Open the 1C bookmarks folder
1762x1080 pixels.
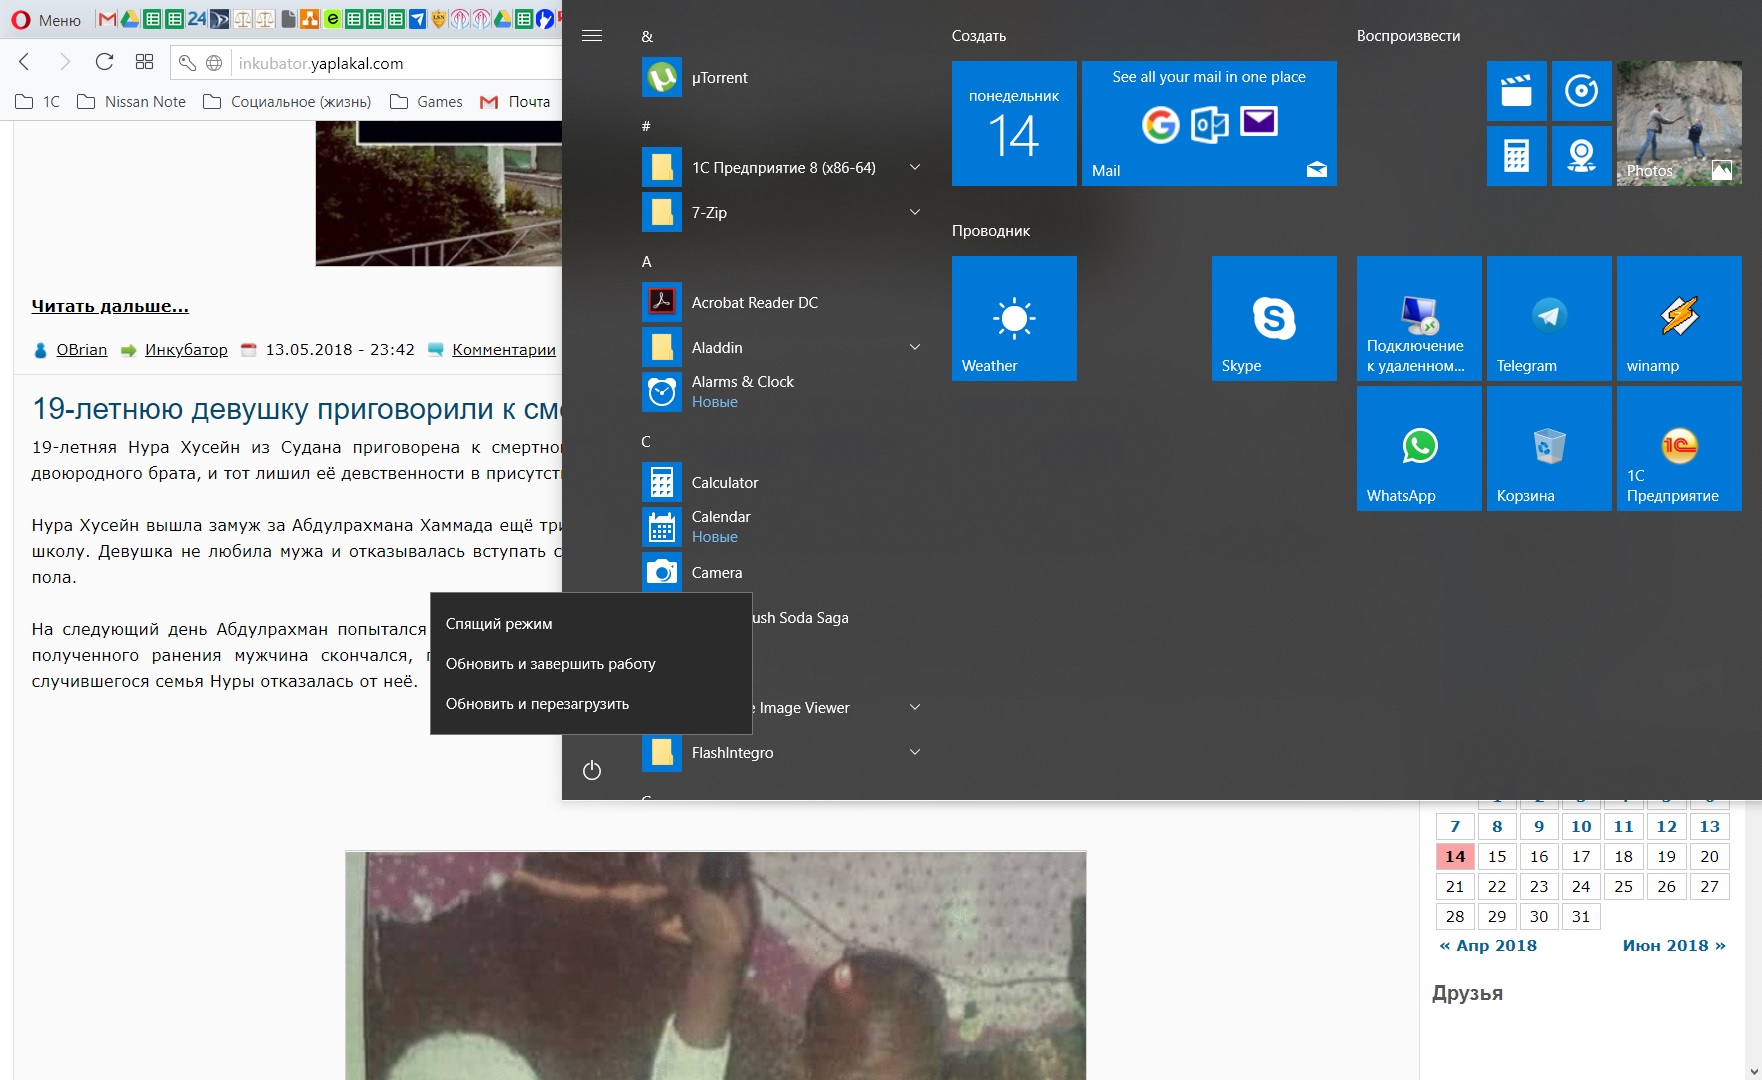(38, 102)
